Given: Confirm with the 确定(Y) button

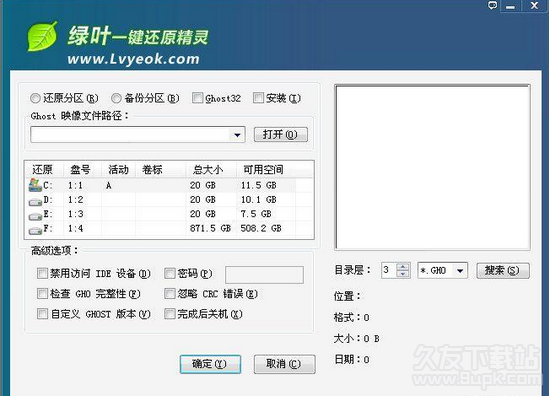Looking at the screenshot, I should (210, 364).
